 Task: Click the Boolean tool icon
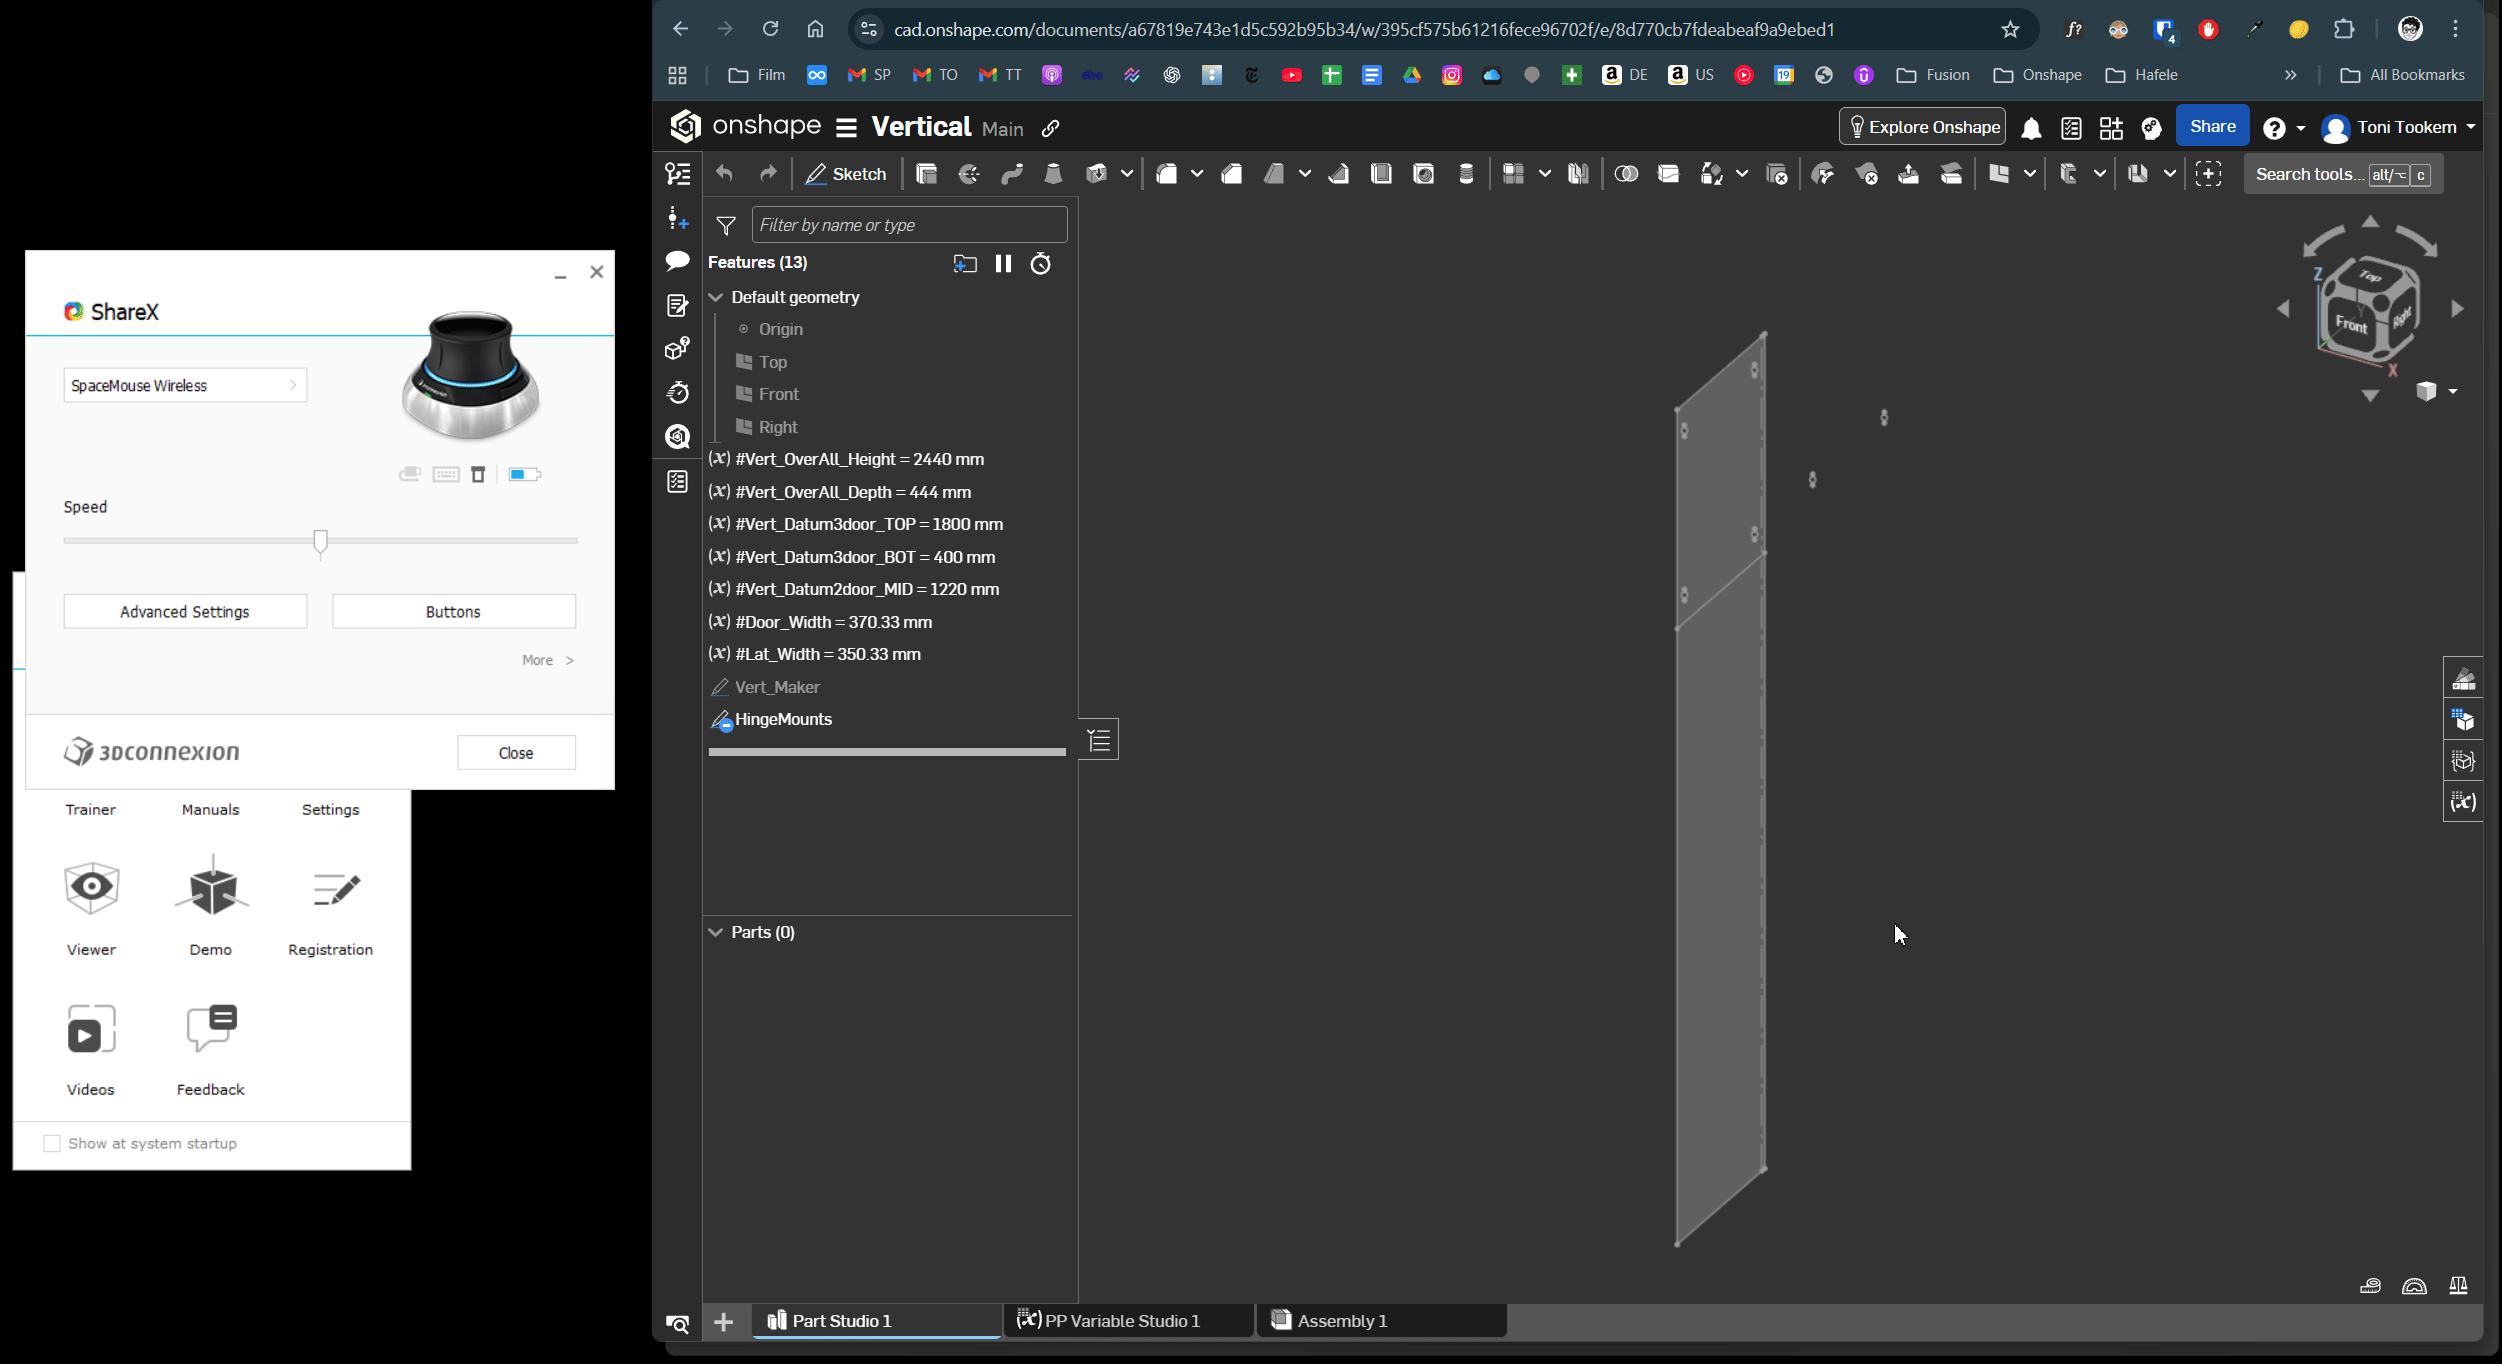point(1626,174)
